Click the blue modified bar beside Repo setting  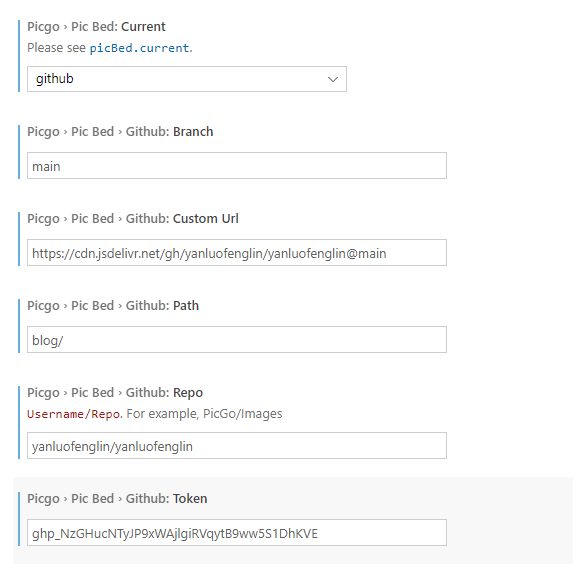[x=19, y=422]
